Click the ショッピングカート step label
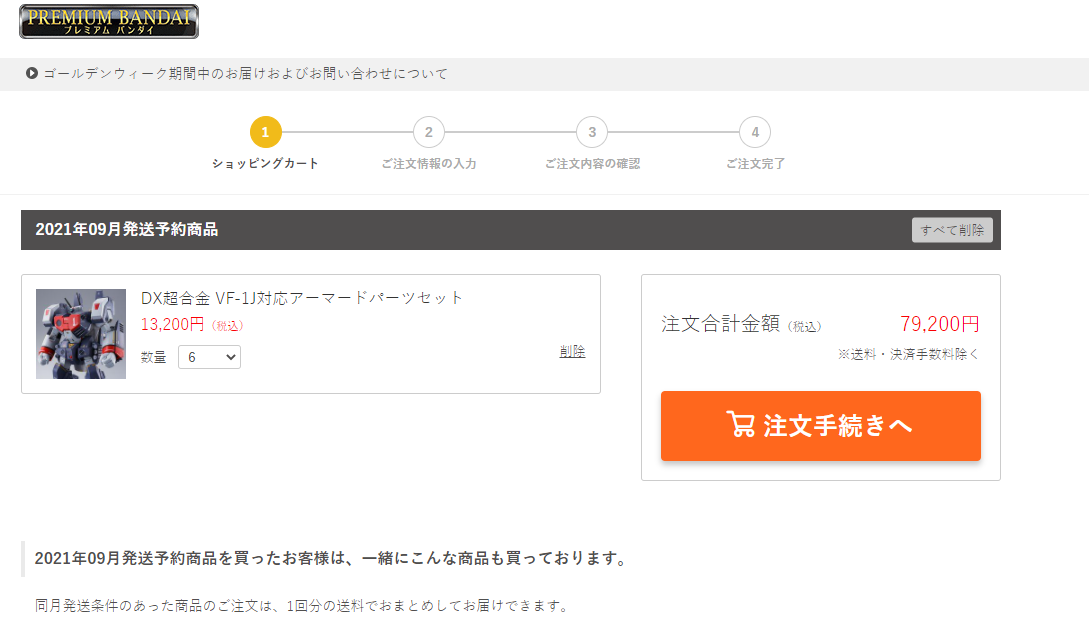The image size is (1089, 626). click(265, 163)
